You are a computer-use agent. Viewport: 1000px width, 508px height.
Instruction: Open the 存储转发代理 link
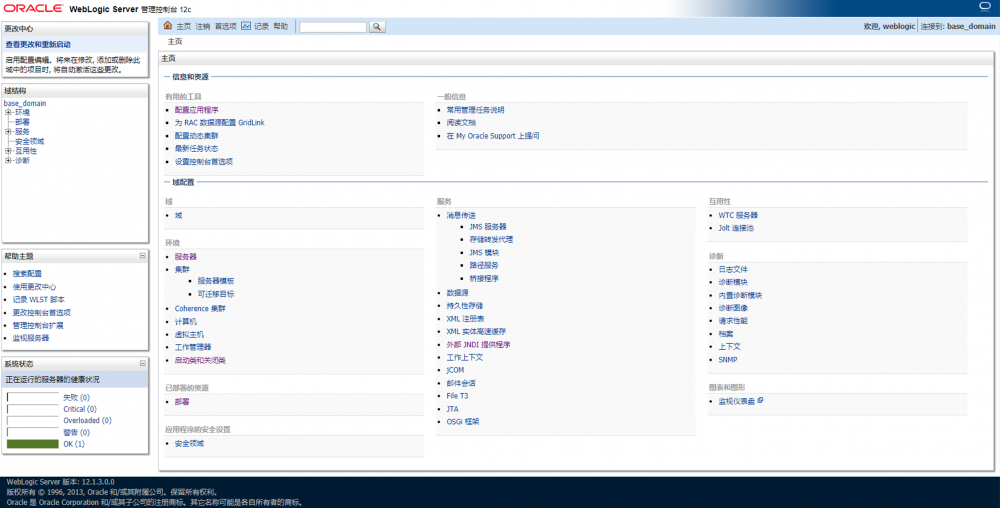(x=491, y=240)
